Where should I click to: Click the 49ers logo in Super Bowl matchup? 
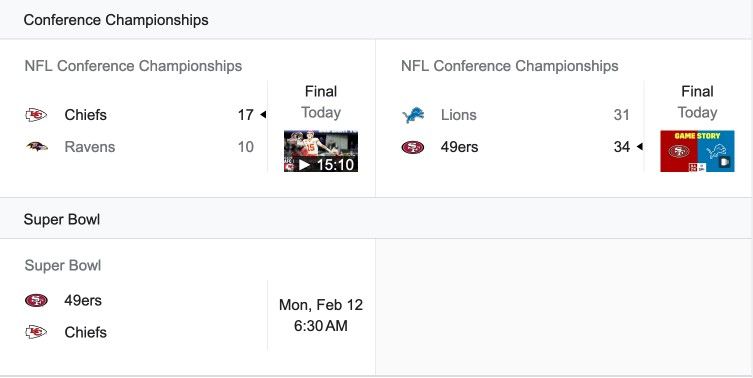pyautogui.click(x=36, y=301)
